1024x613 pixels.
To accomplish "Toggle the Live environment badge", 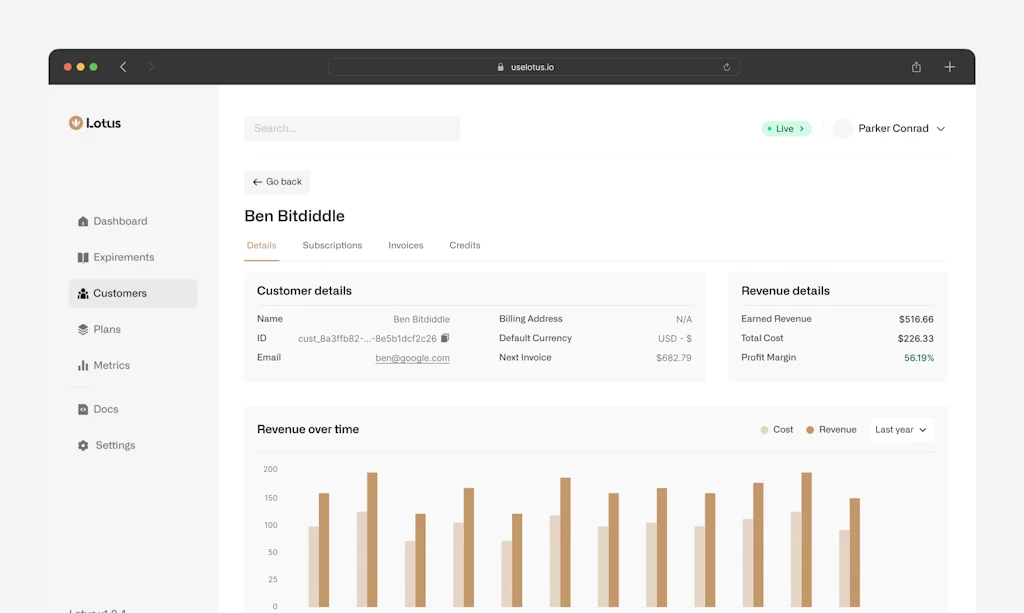I will click(x=786, y=129).
